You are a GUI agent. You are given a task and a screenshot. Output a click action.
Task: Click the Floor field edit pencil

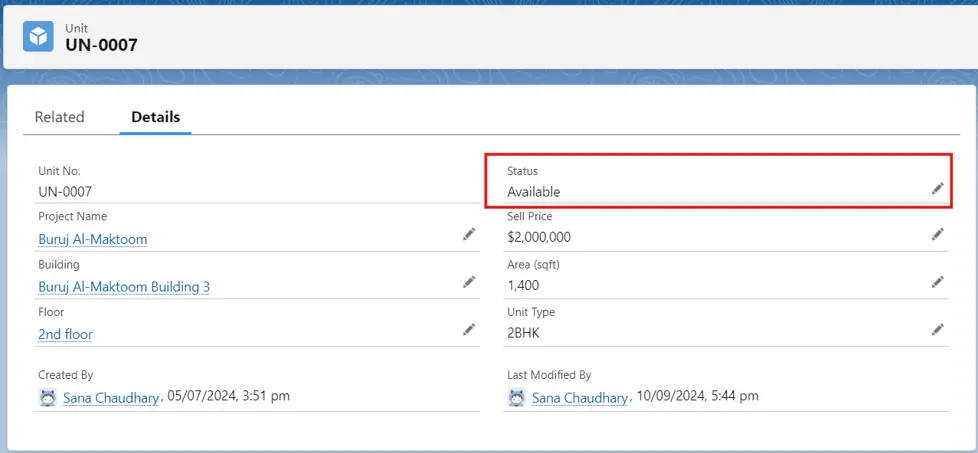(x=469, y=329)
